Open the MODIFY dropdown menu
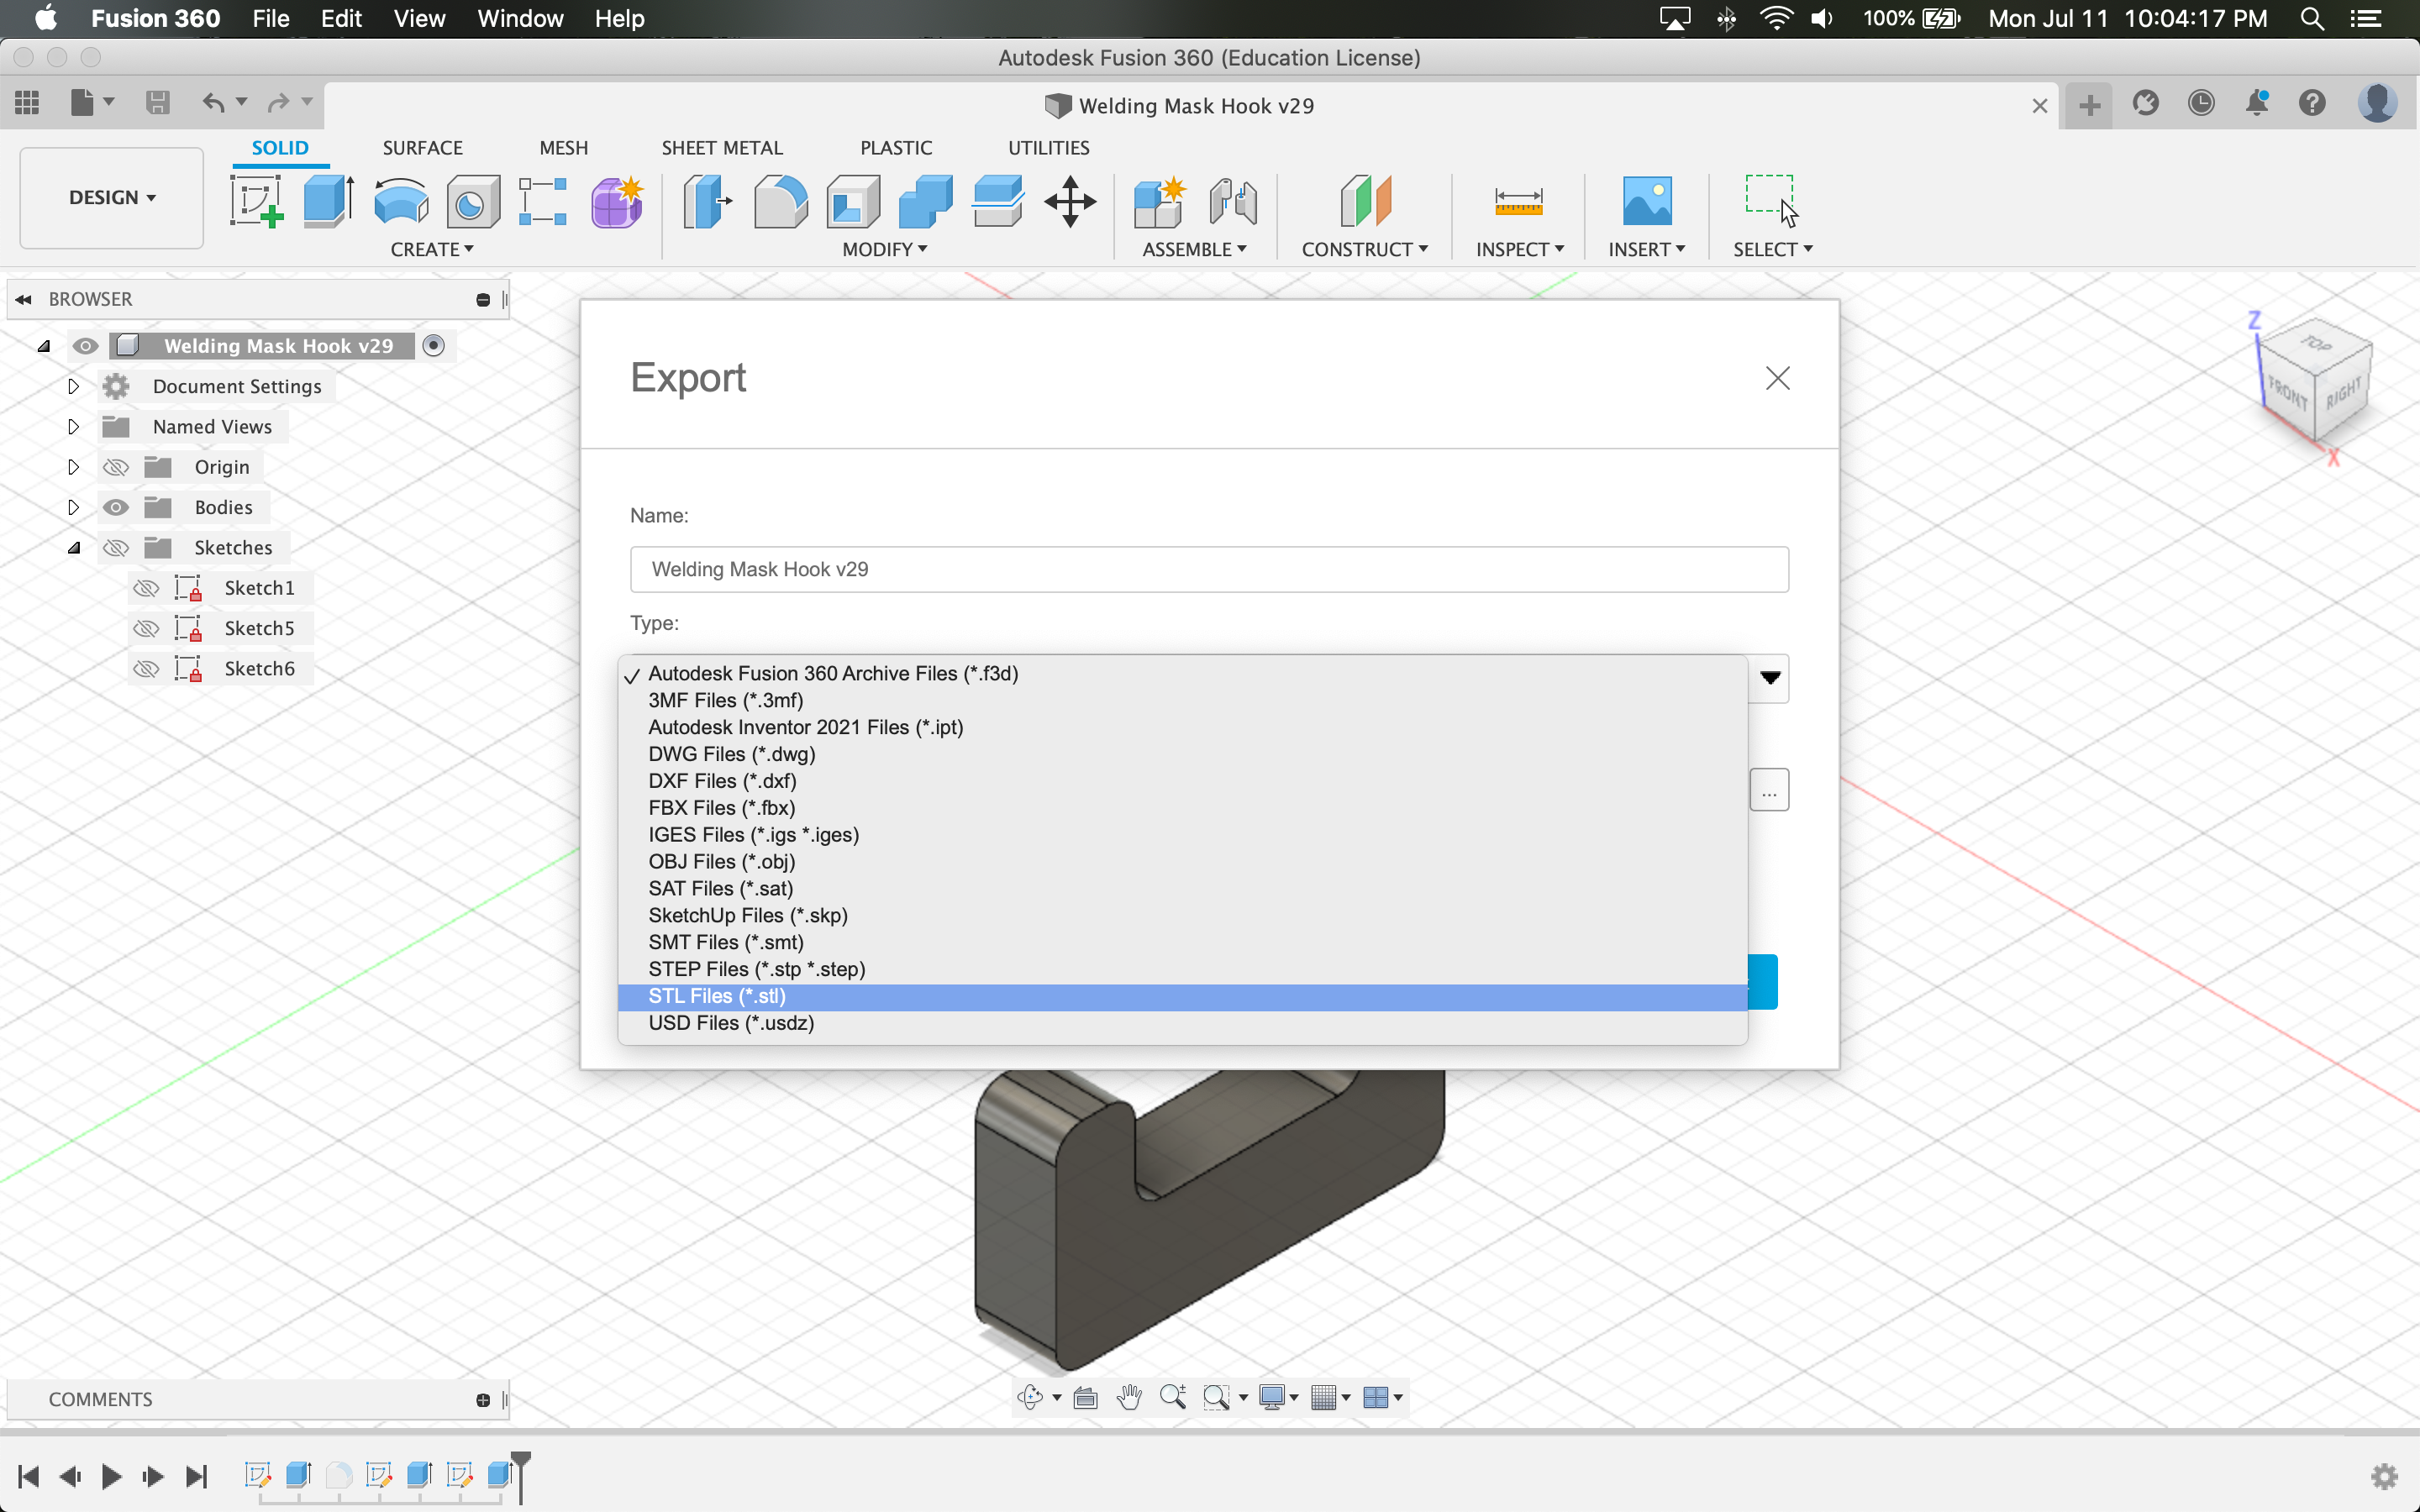 coord(884,250)
